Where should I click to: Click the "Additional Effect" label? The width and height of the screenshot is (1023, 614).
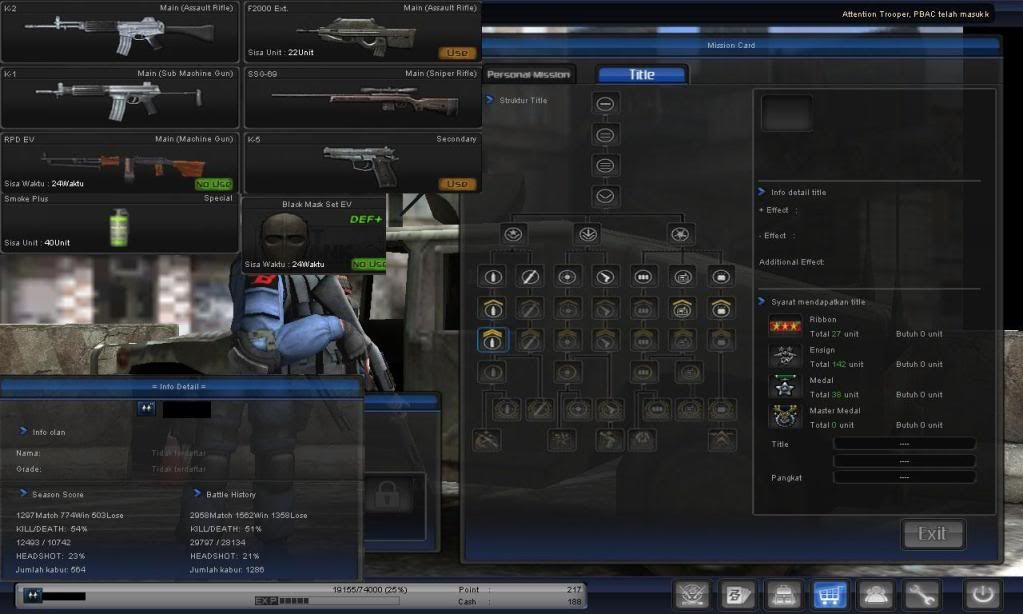791,262
